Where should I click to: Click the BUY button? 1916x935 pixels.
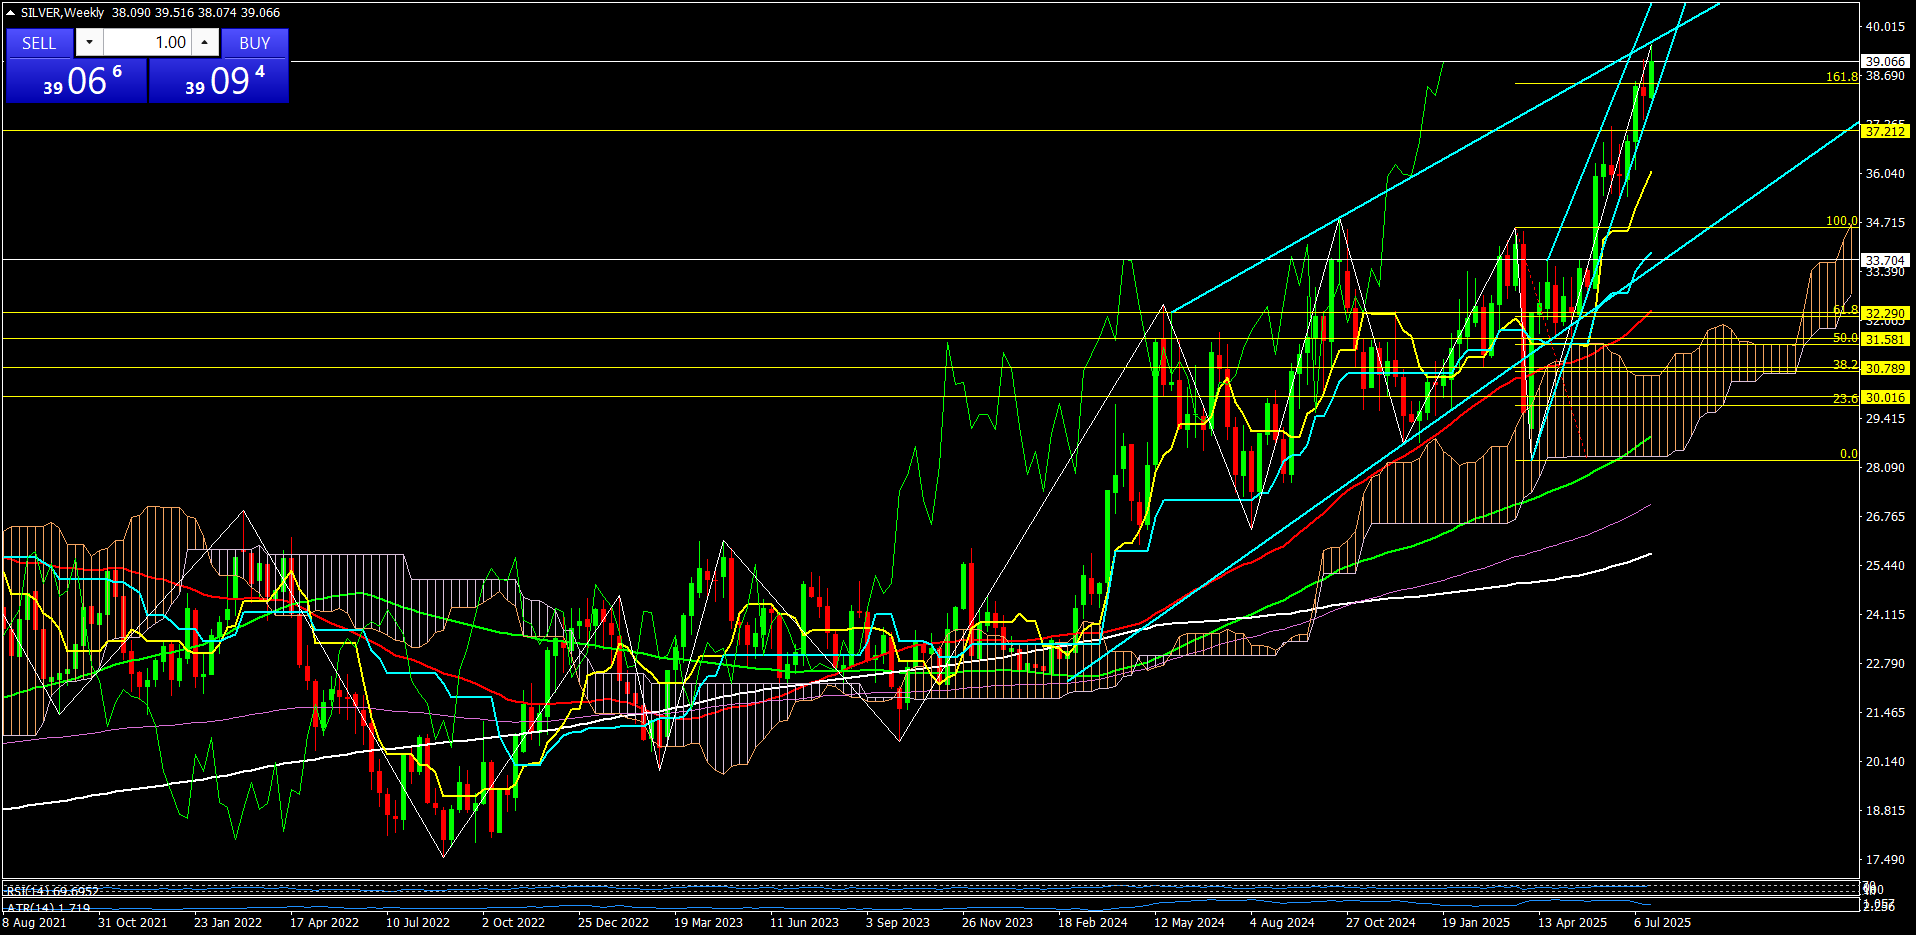[x=254, y=43]
